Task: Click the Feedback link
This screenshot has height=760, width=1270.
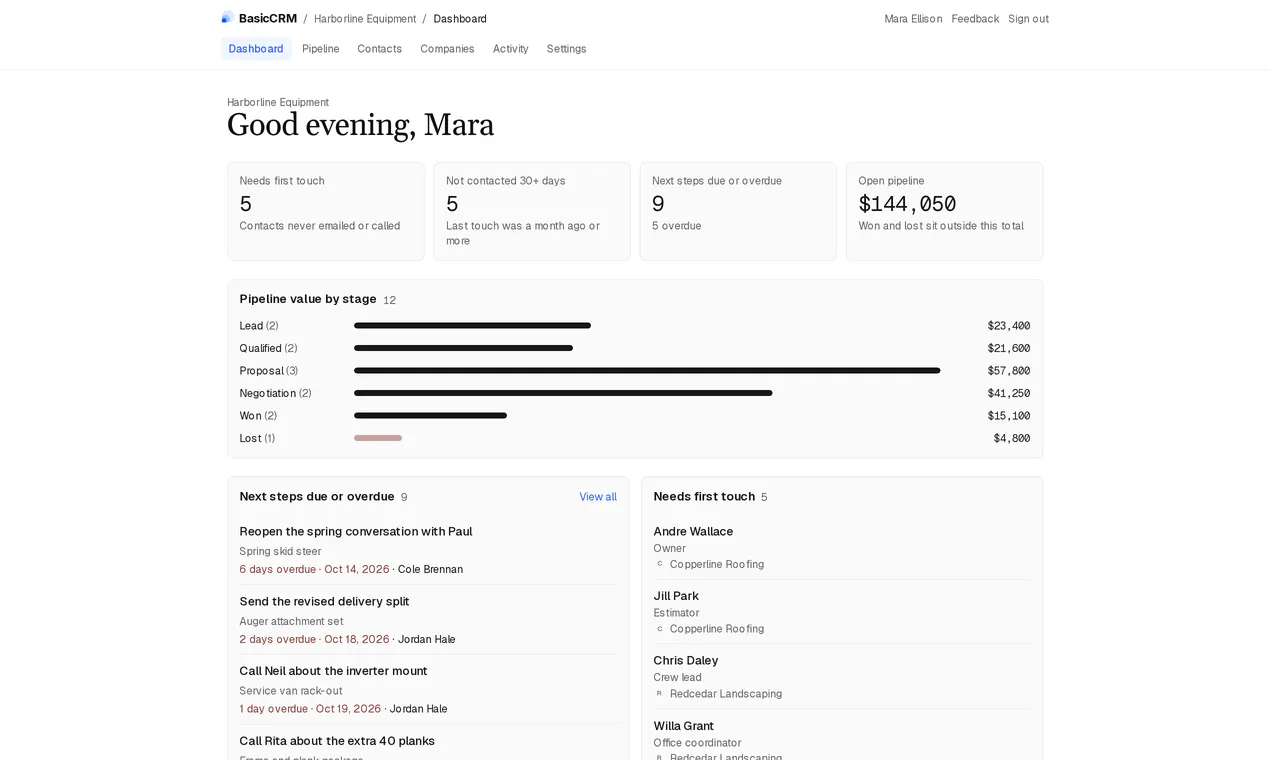Action: 975,19
